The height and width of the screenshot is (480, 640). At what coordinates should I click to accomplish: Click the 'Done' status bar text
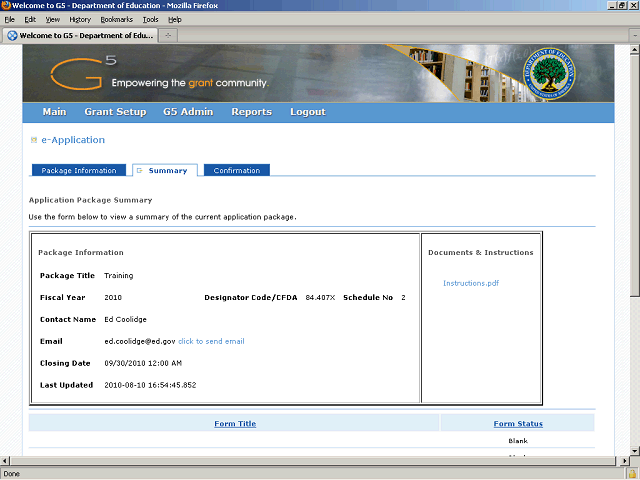click(11, 474)
